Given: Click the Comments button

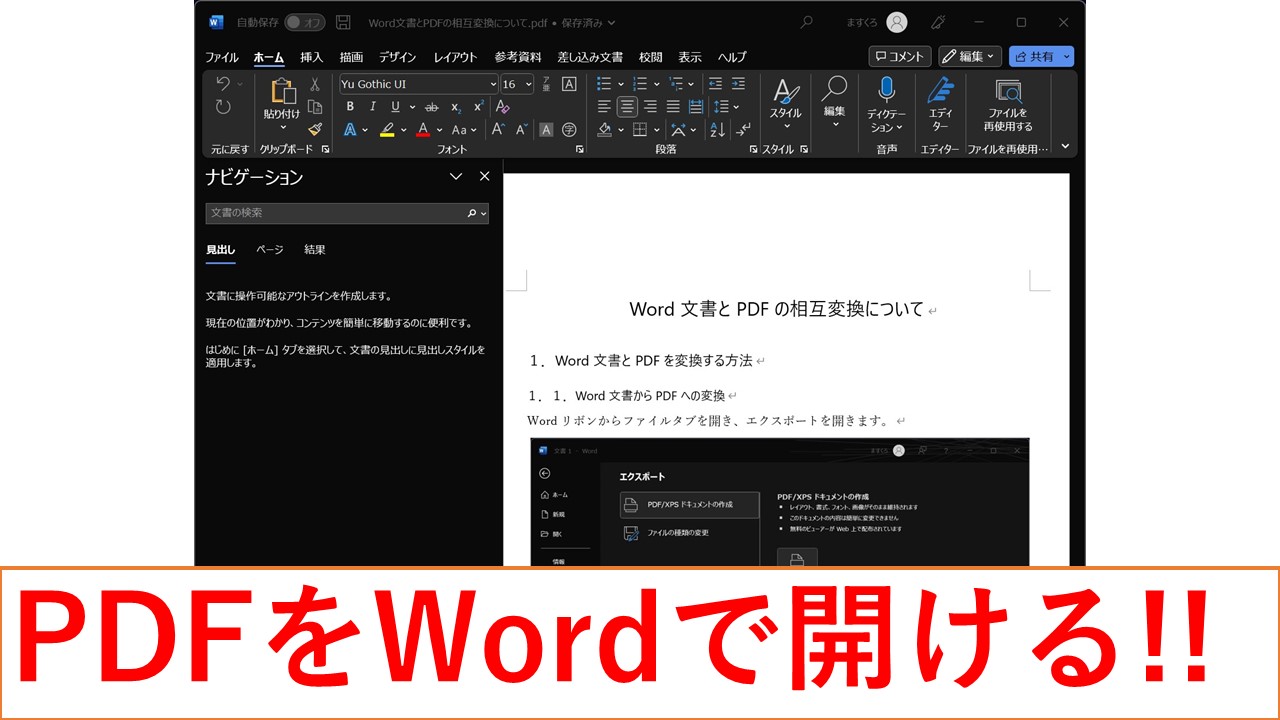Looking at the screenshot, I should point(900,57).
